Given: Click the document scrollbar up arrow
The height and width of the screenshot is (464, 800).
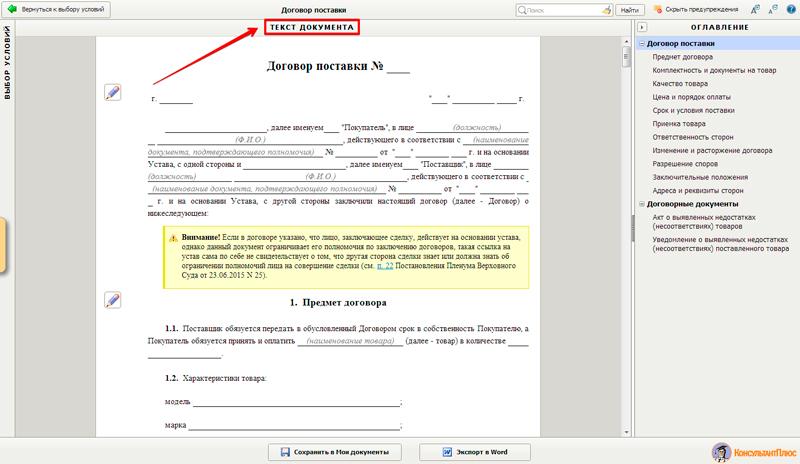Looking at the screenshot, I should tap(627, 41).
